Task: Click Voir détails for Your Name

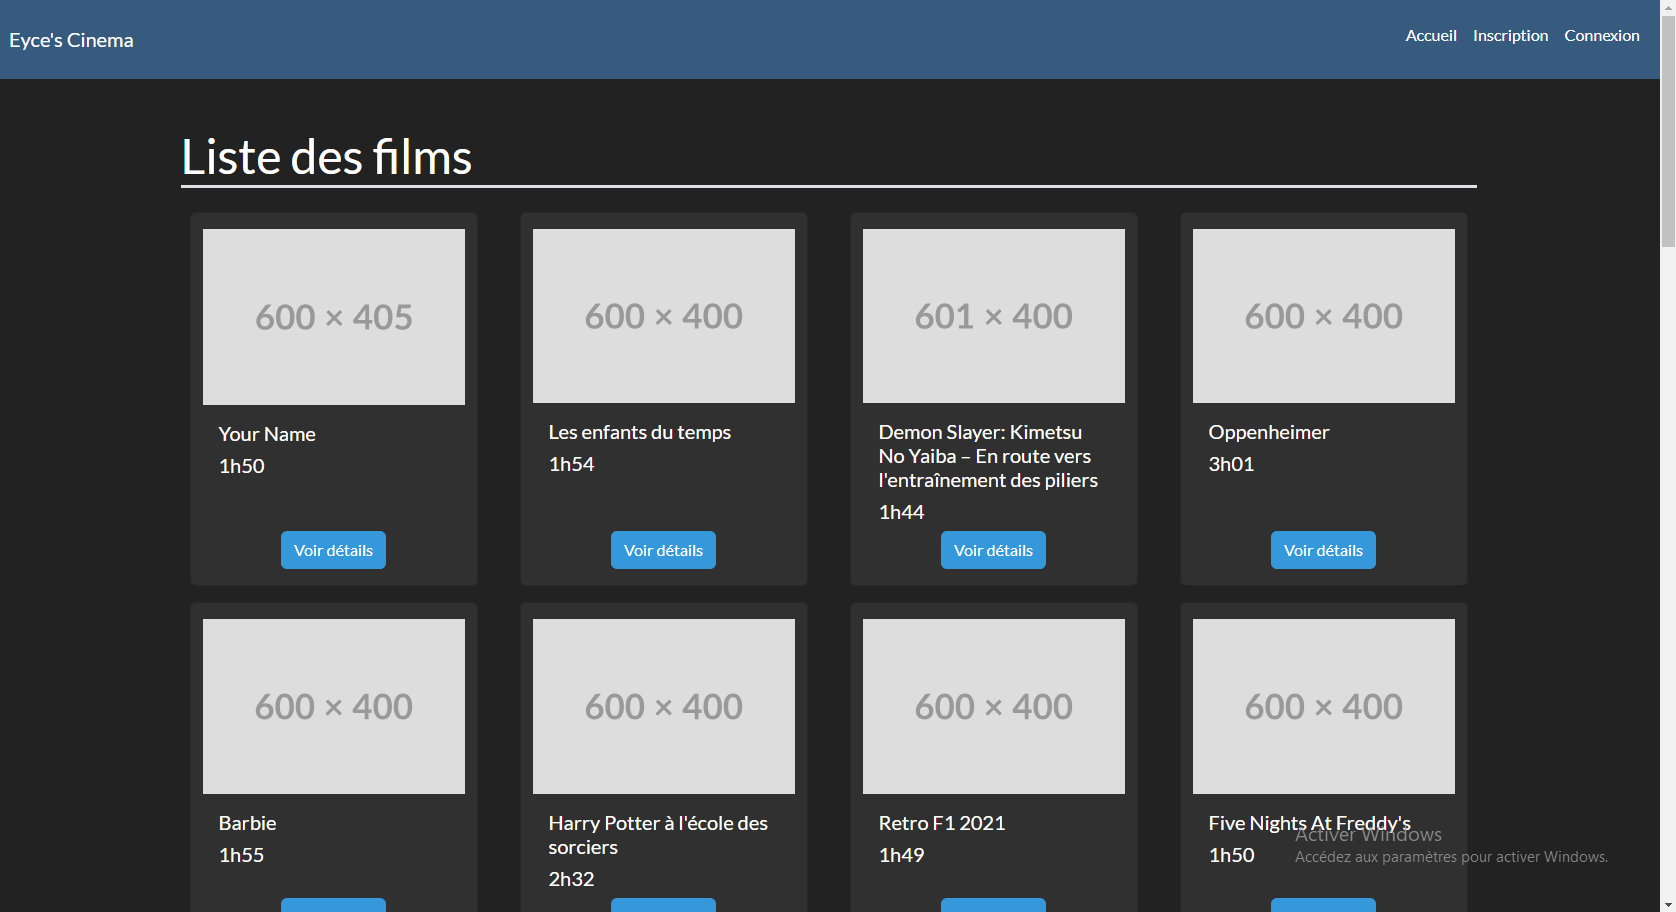Action: (333, 549)
